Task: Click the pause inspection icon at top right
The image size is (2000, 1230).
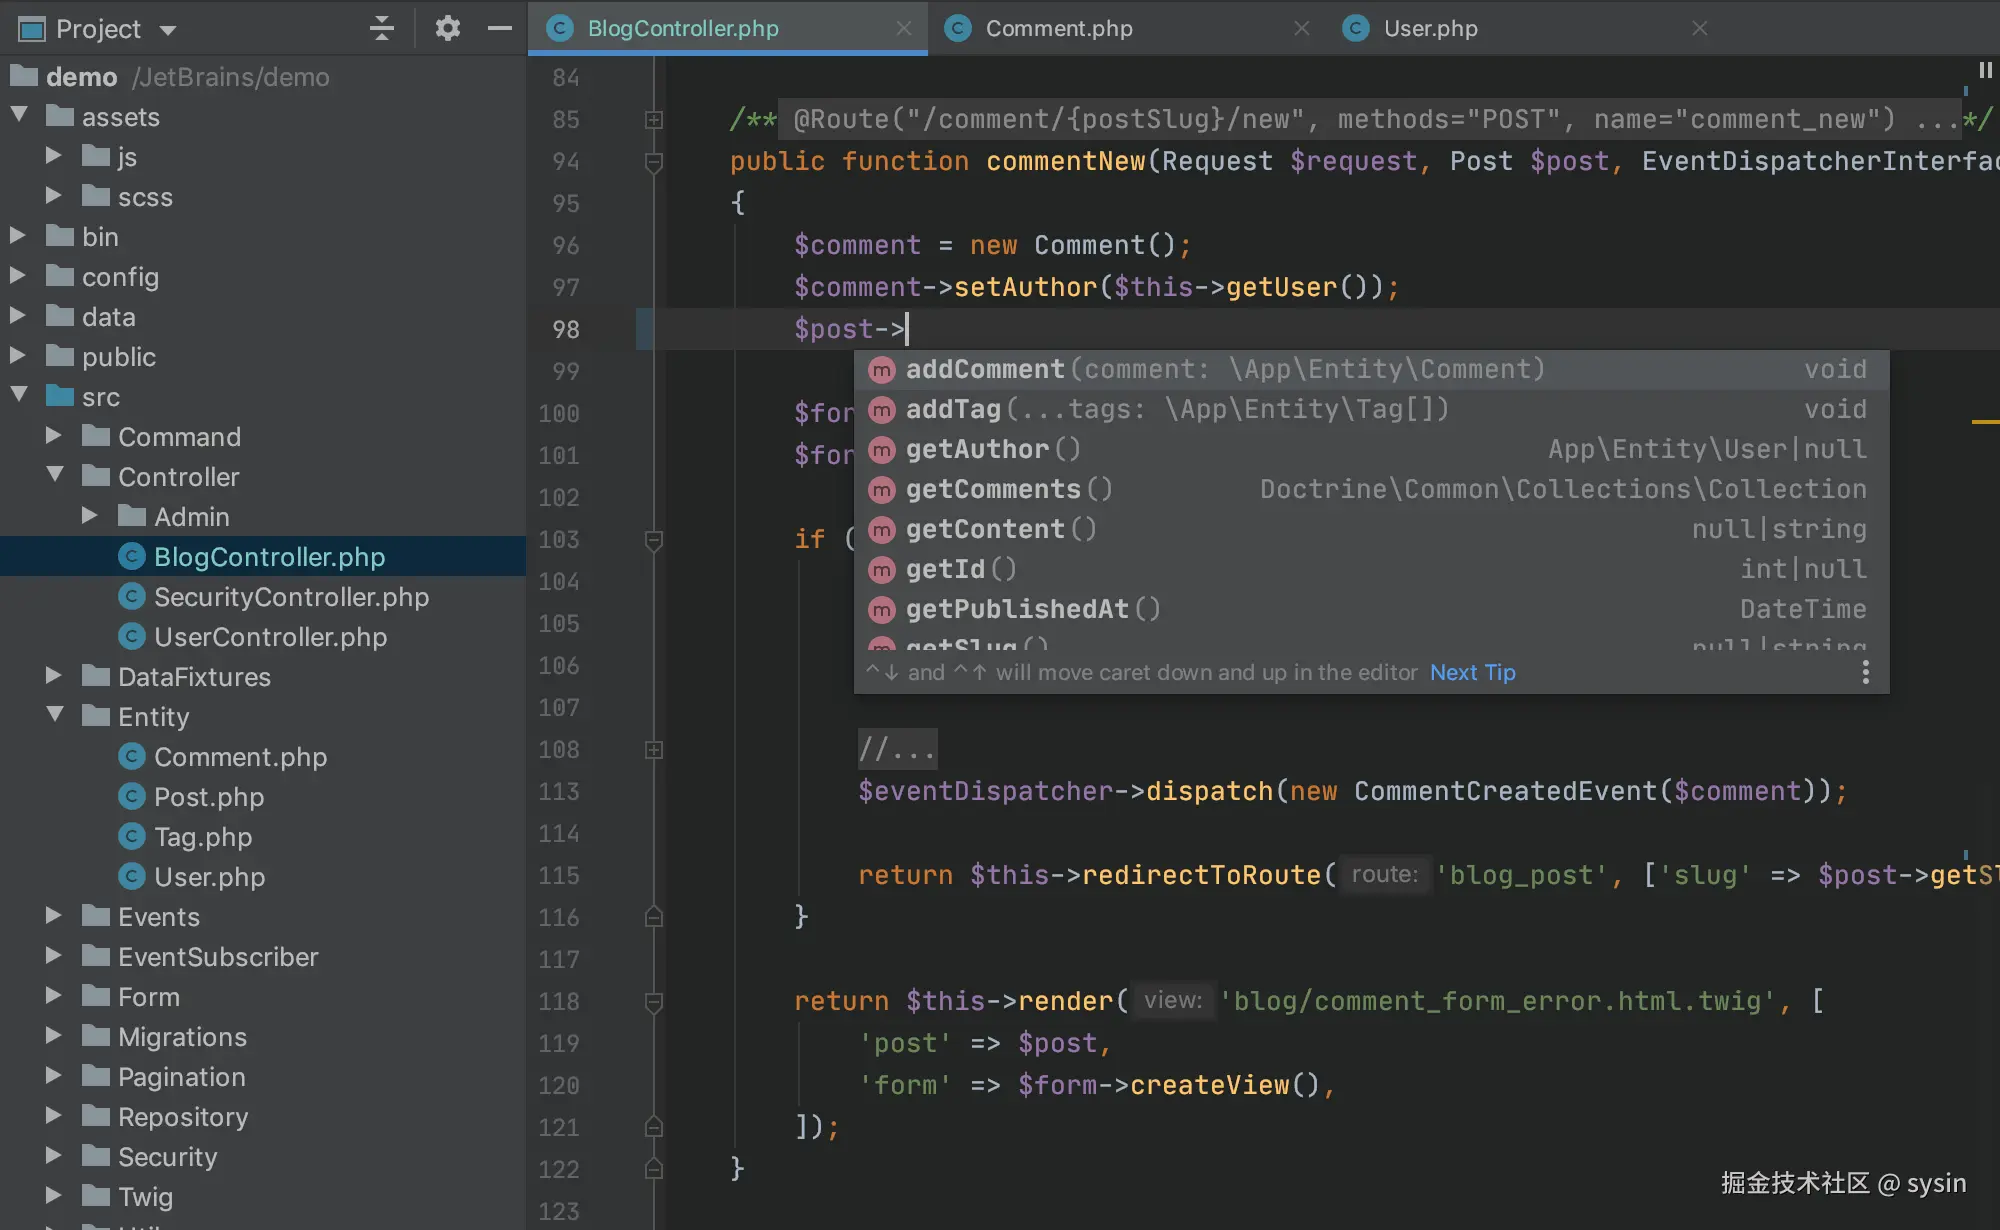Action: [1985, 70]
